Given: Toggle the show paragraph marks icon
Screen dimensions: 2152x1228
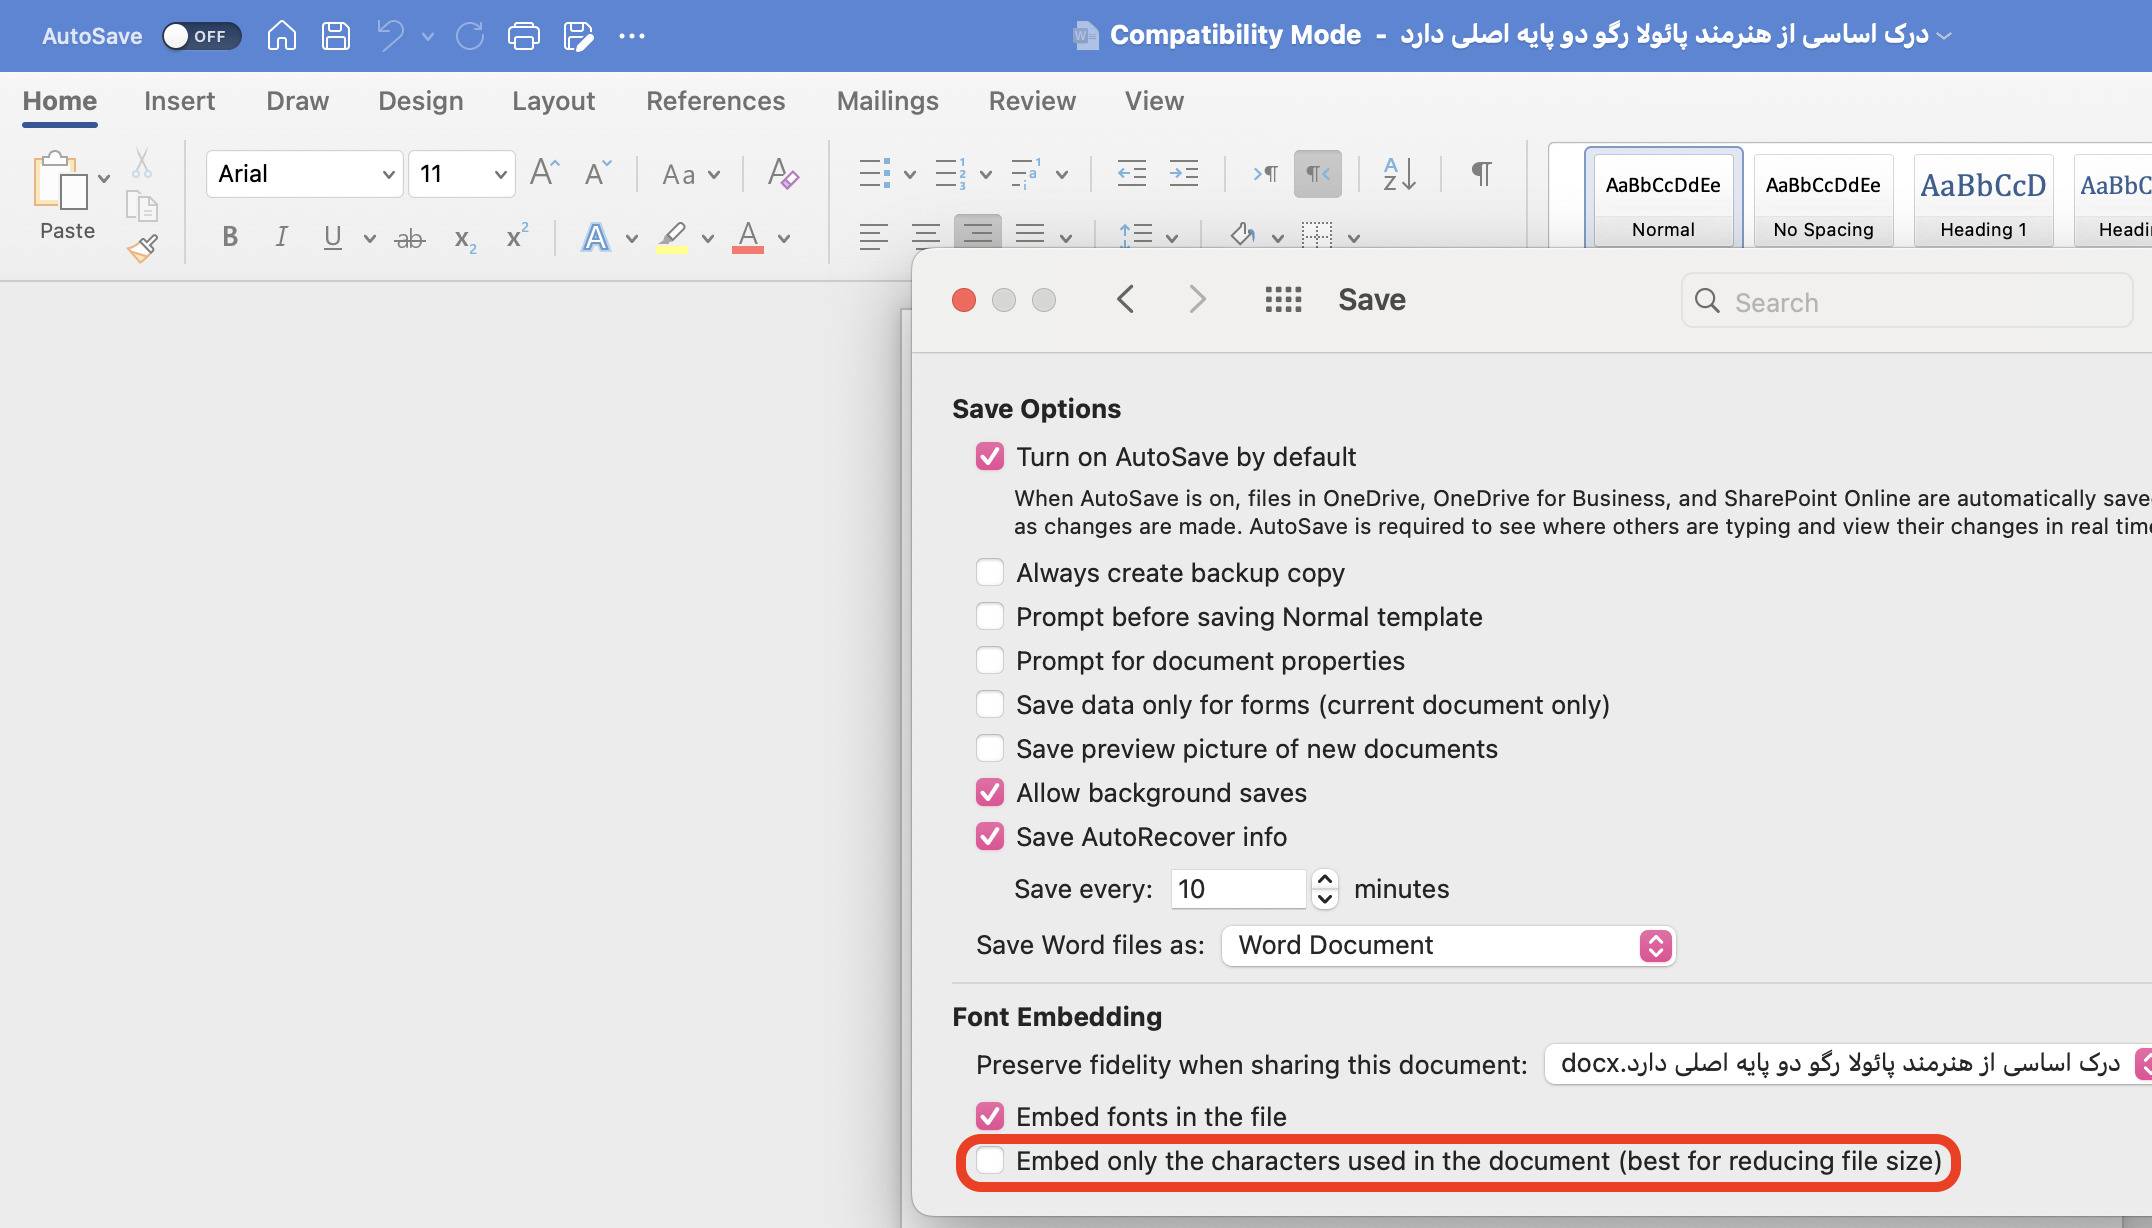Looking at the screenshot, I should point(1482,174).
